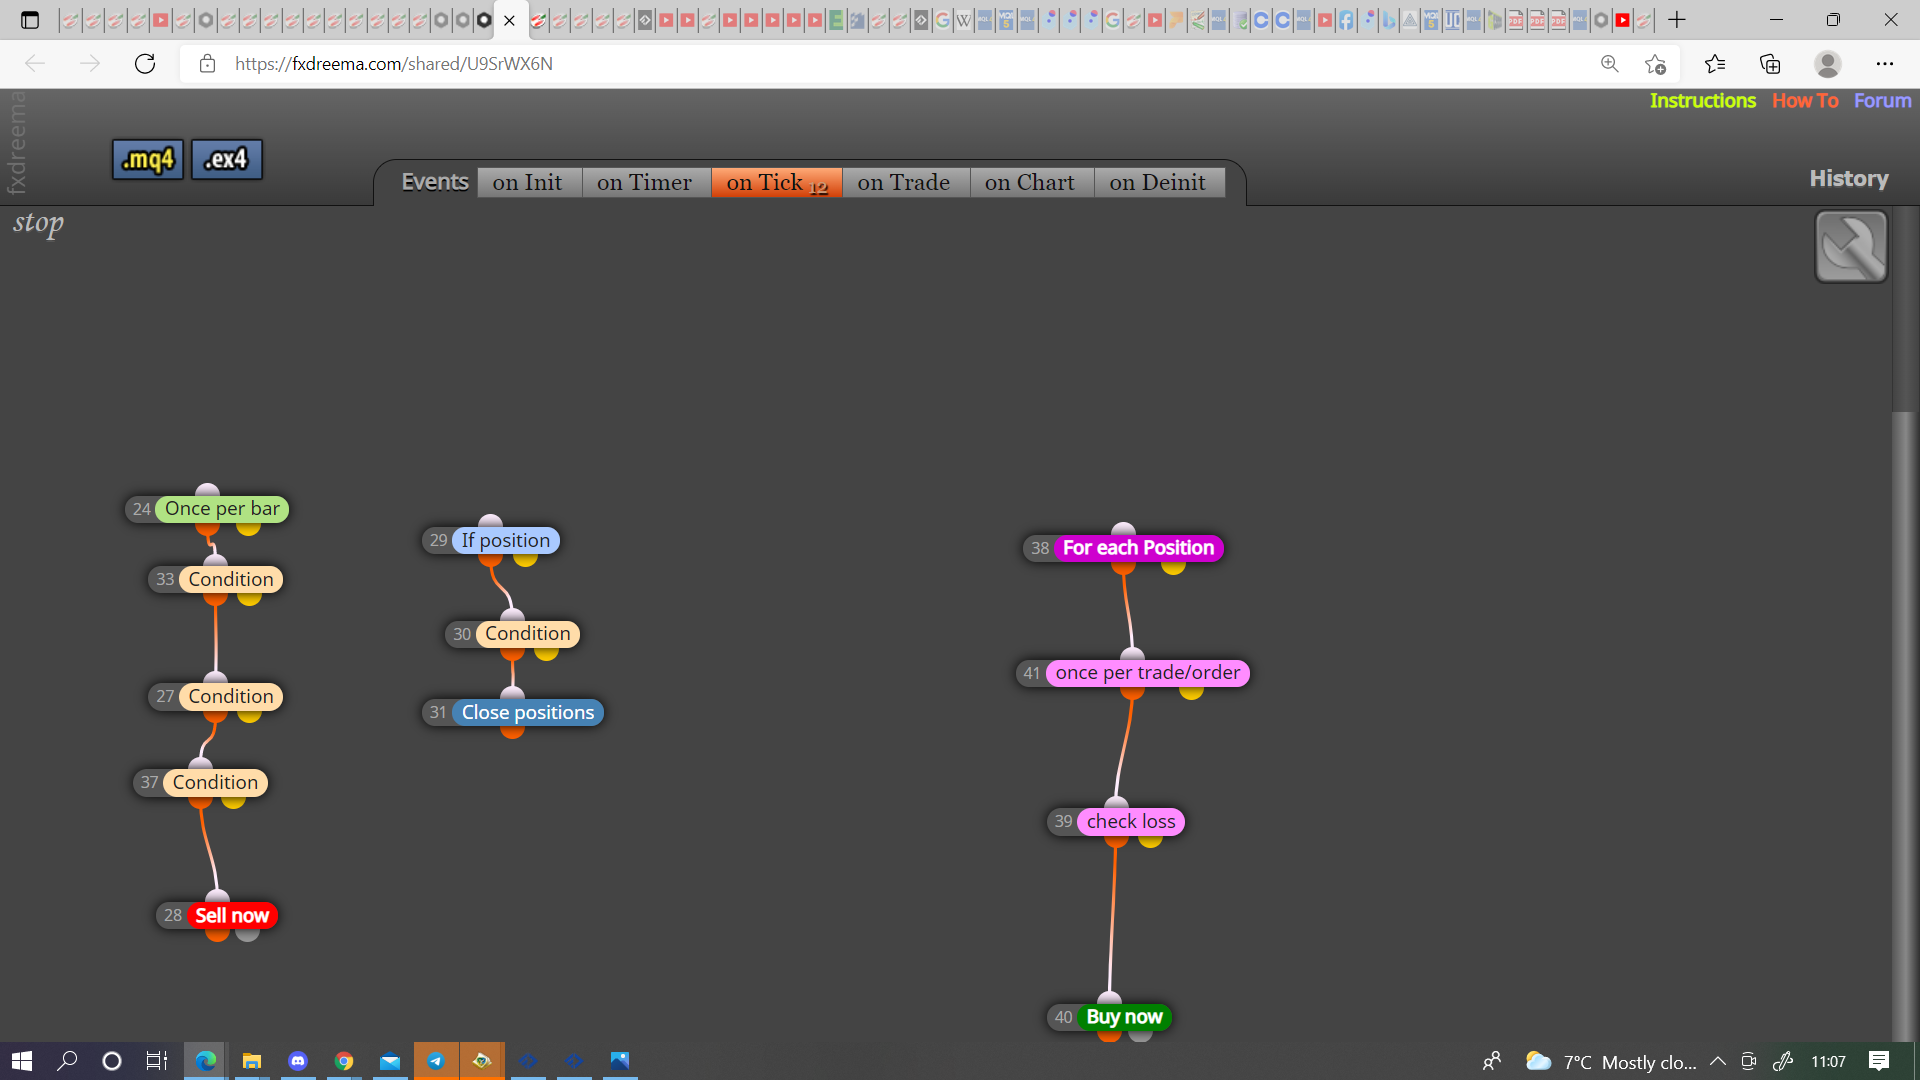
Task: Download the .mq4 source file
Action: click(148, 159)
